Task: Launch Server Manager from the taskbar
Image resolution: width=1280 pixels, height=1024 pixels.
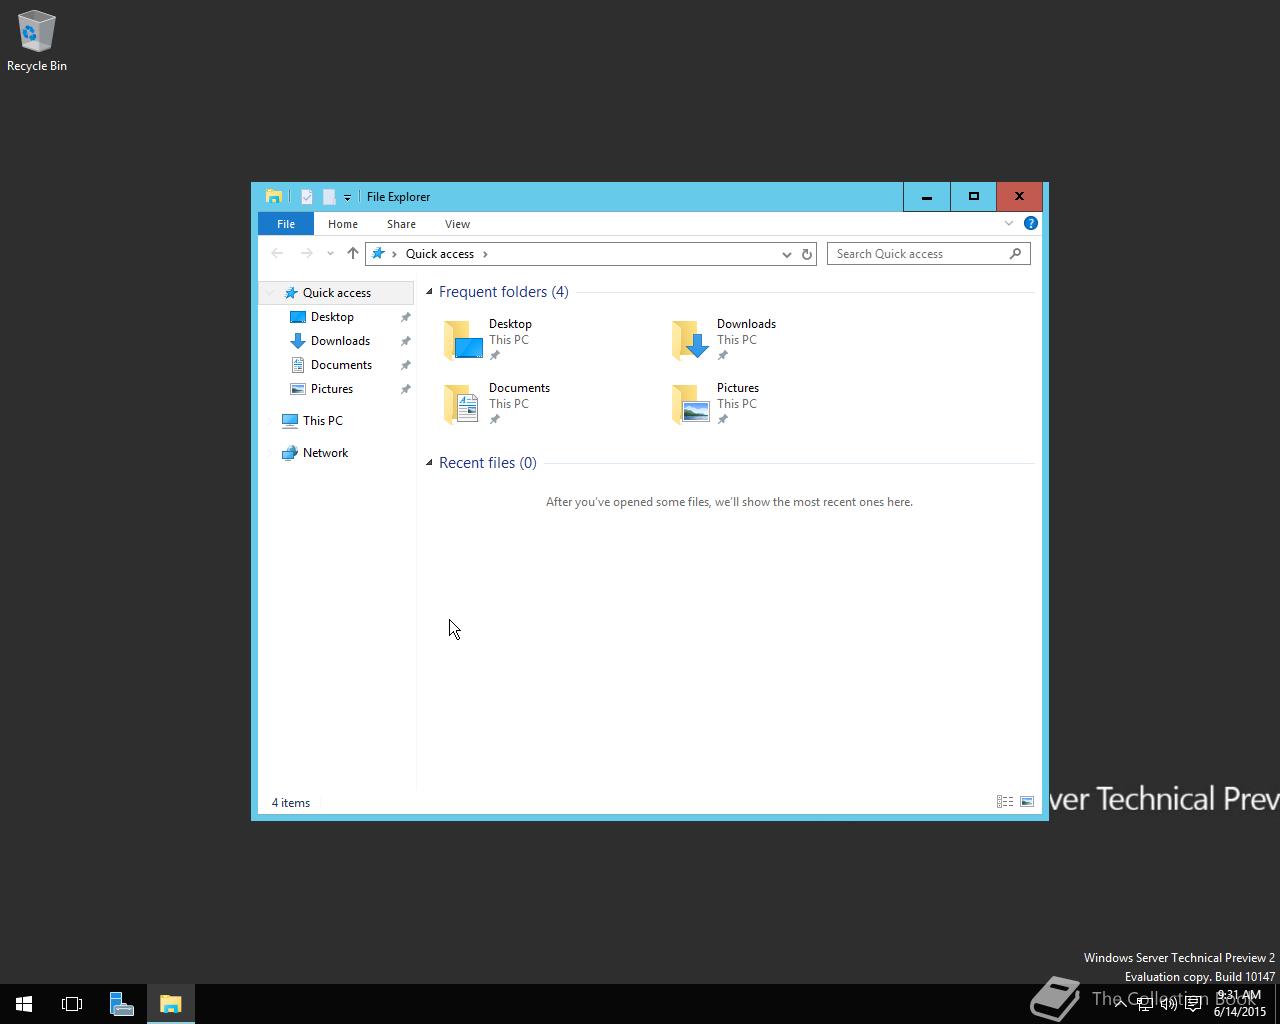Action: point(122,1004)
